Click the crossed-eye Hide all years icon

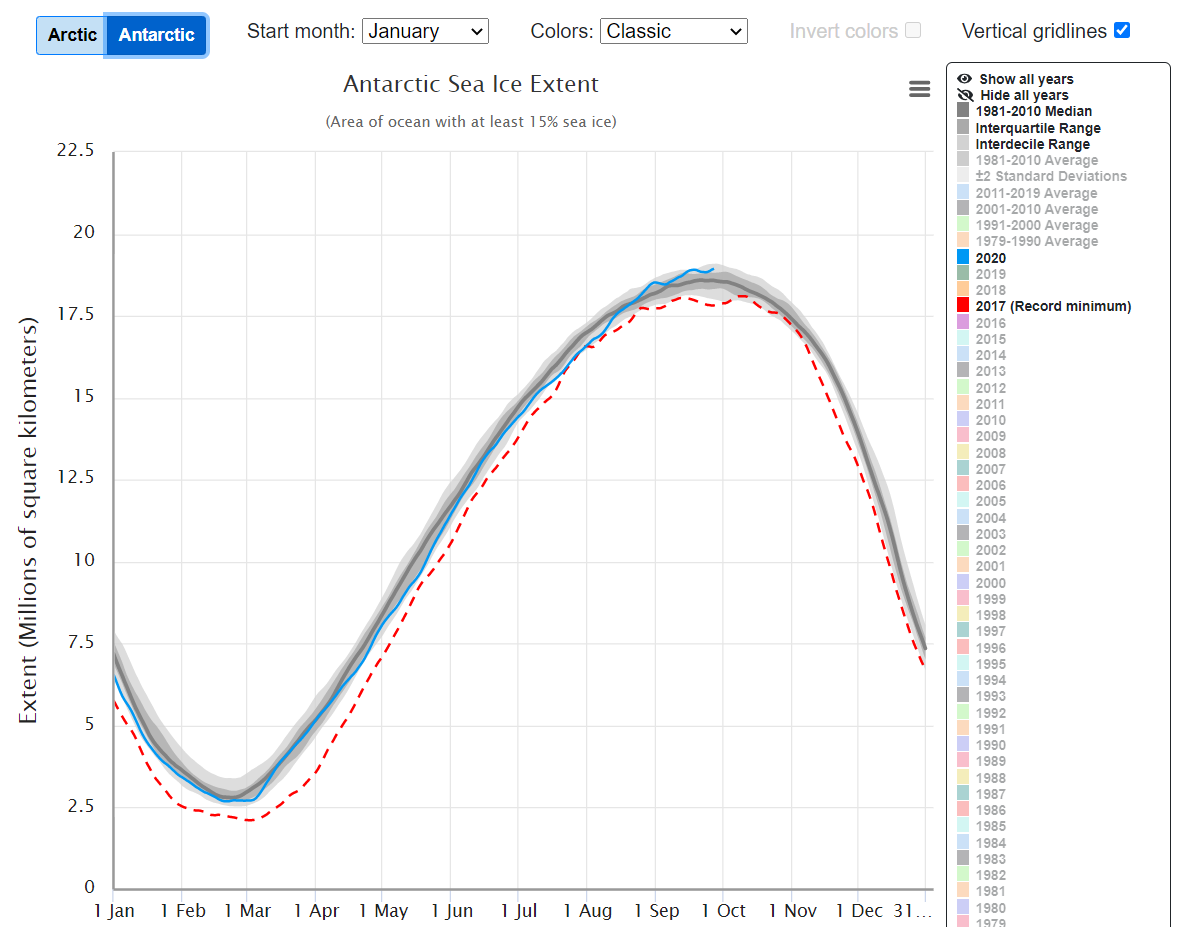[964, 95]
